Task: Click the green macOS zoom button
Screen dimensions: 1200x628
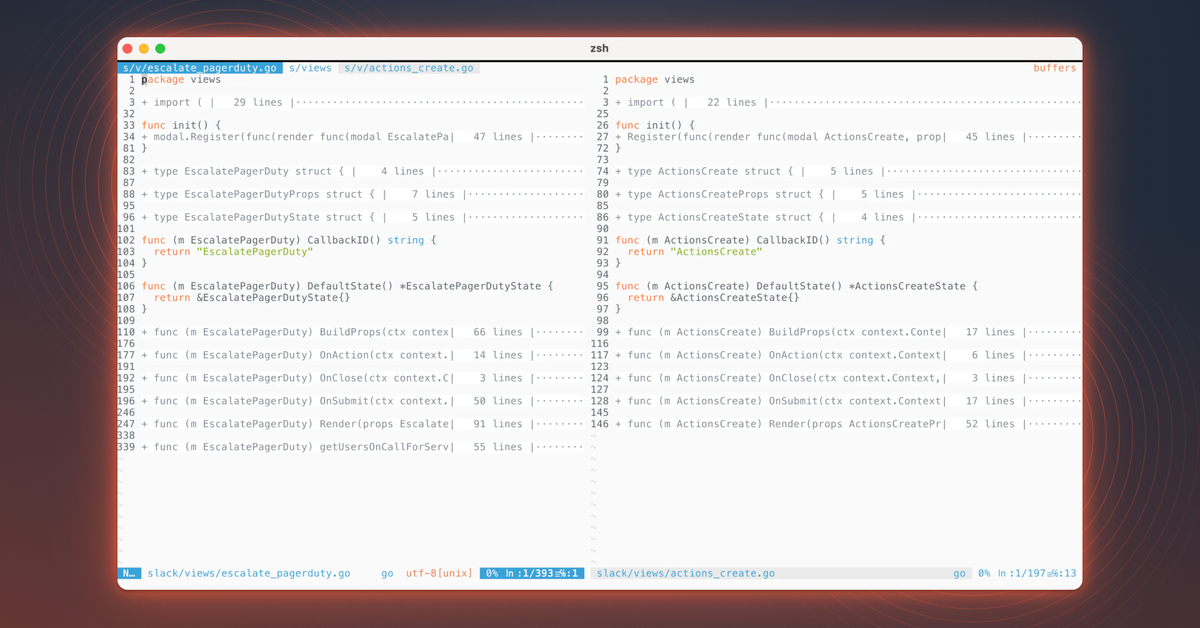Action: [159, 47]
